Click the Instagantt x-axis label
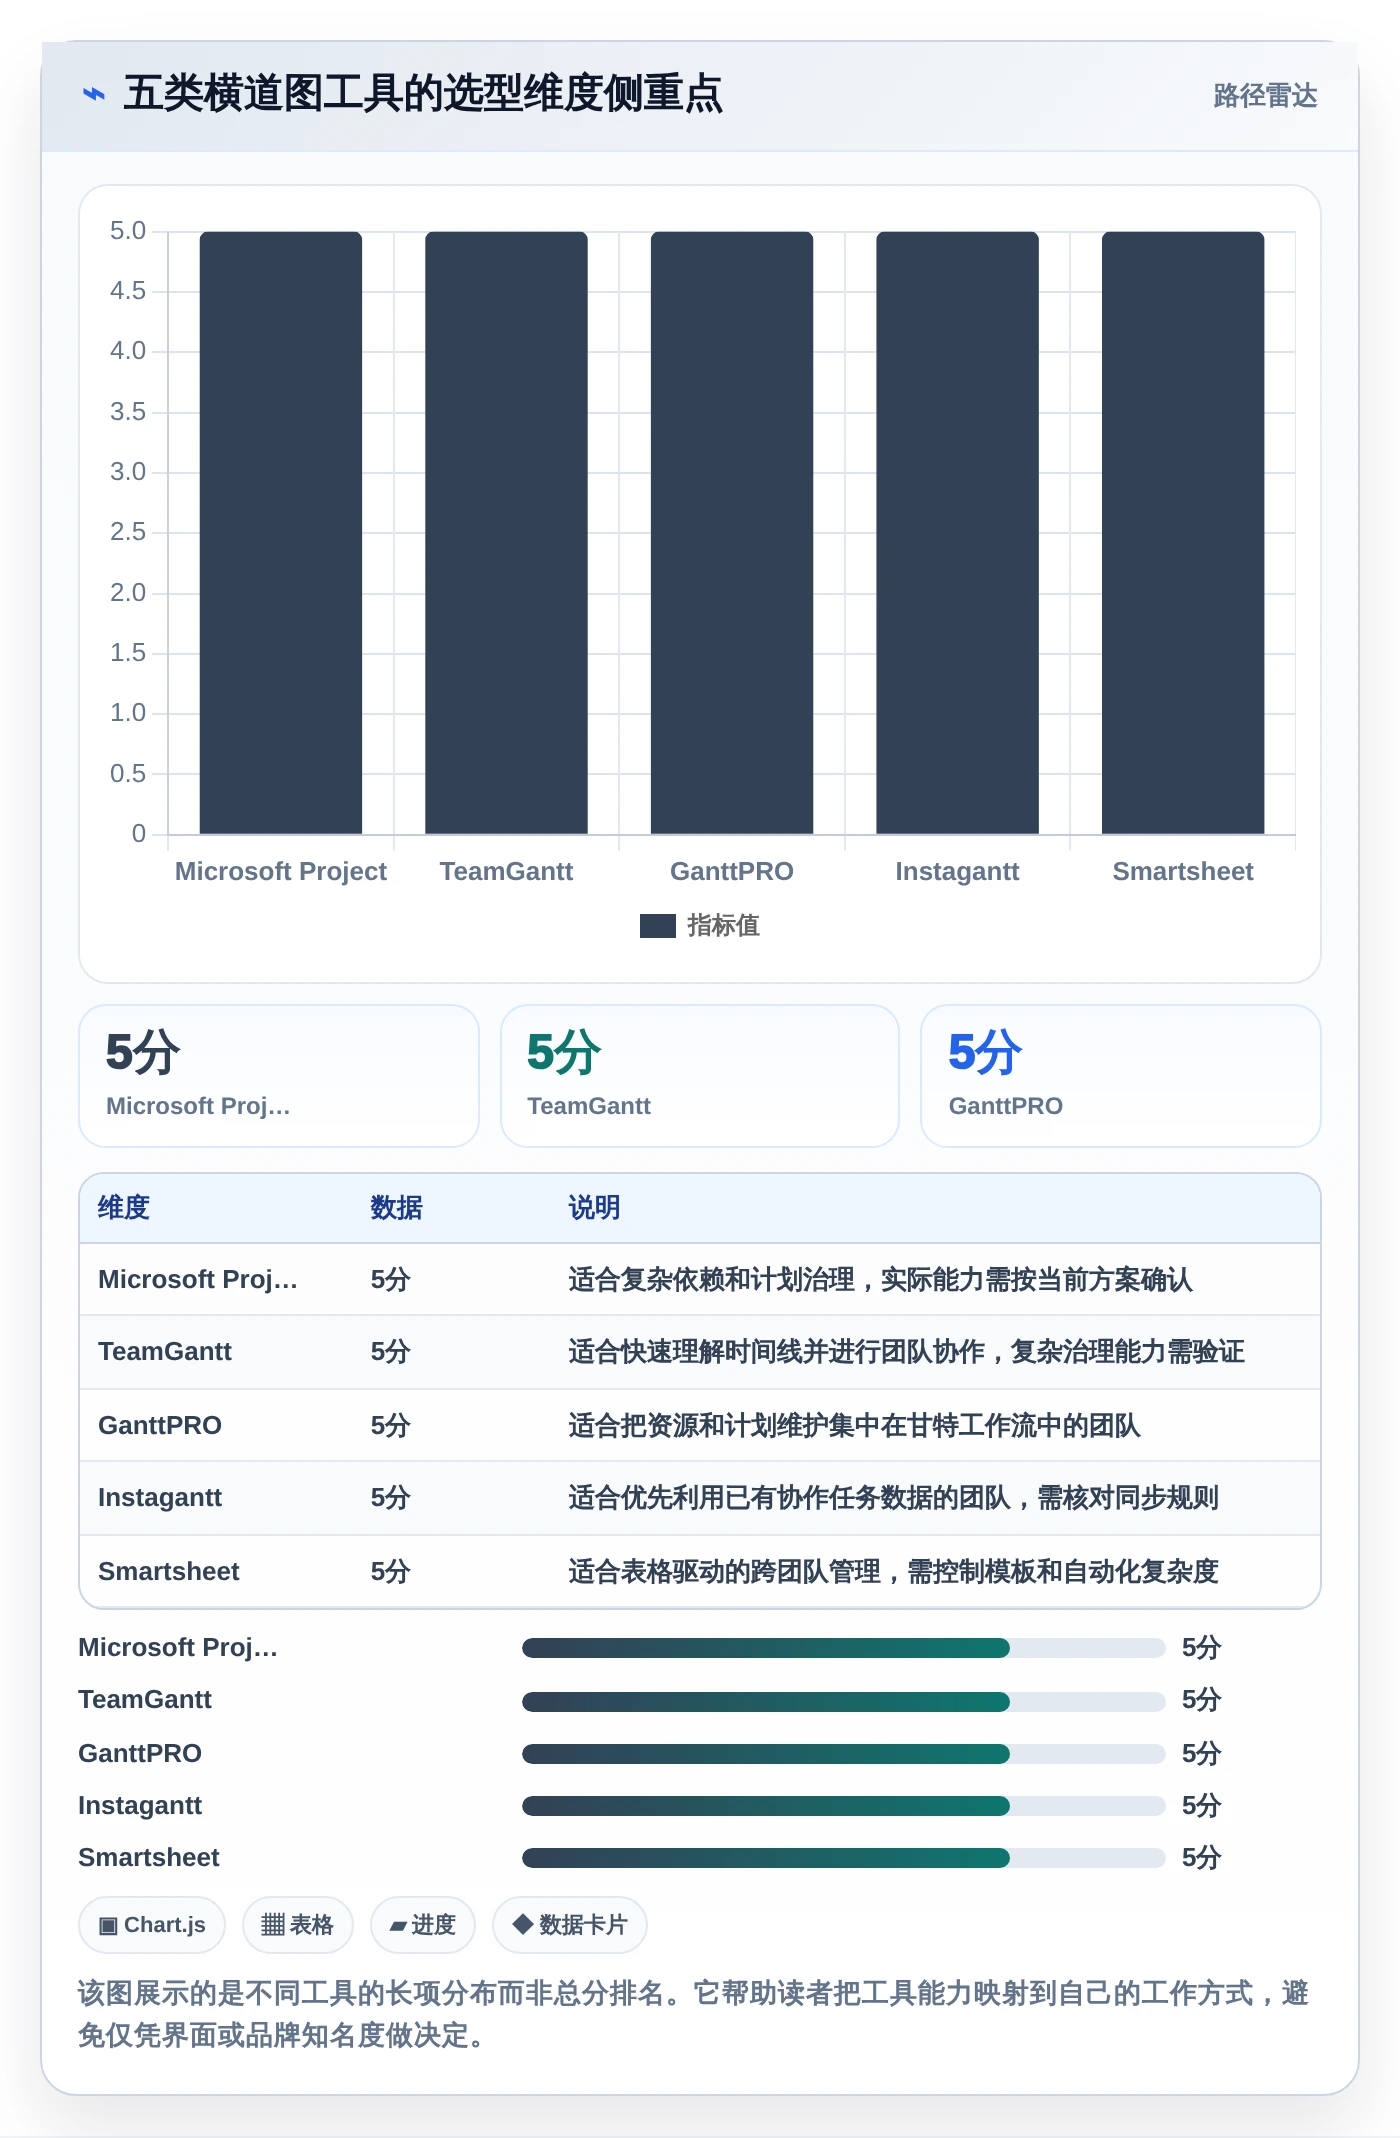The width and height of the screenshot is (1400, 2138). click(x=957, y=871)
